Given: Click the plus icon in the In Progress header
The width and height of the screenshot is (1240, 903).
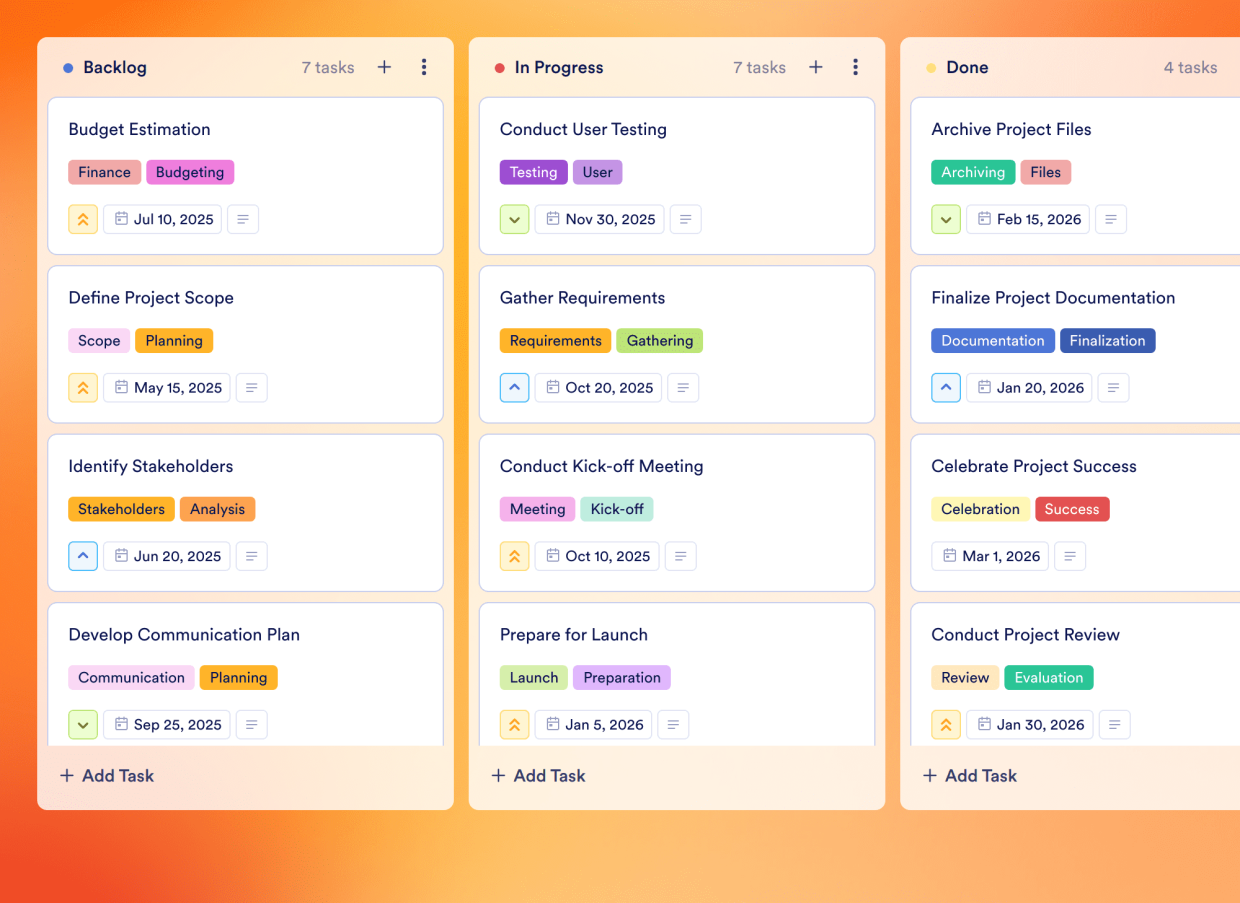Looking at the screenshot, I should (x=816, y=67).
